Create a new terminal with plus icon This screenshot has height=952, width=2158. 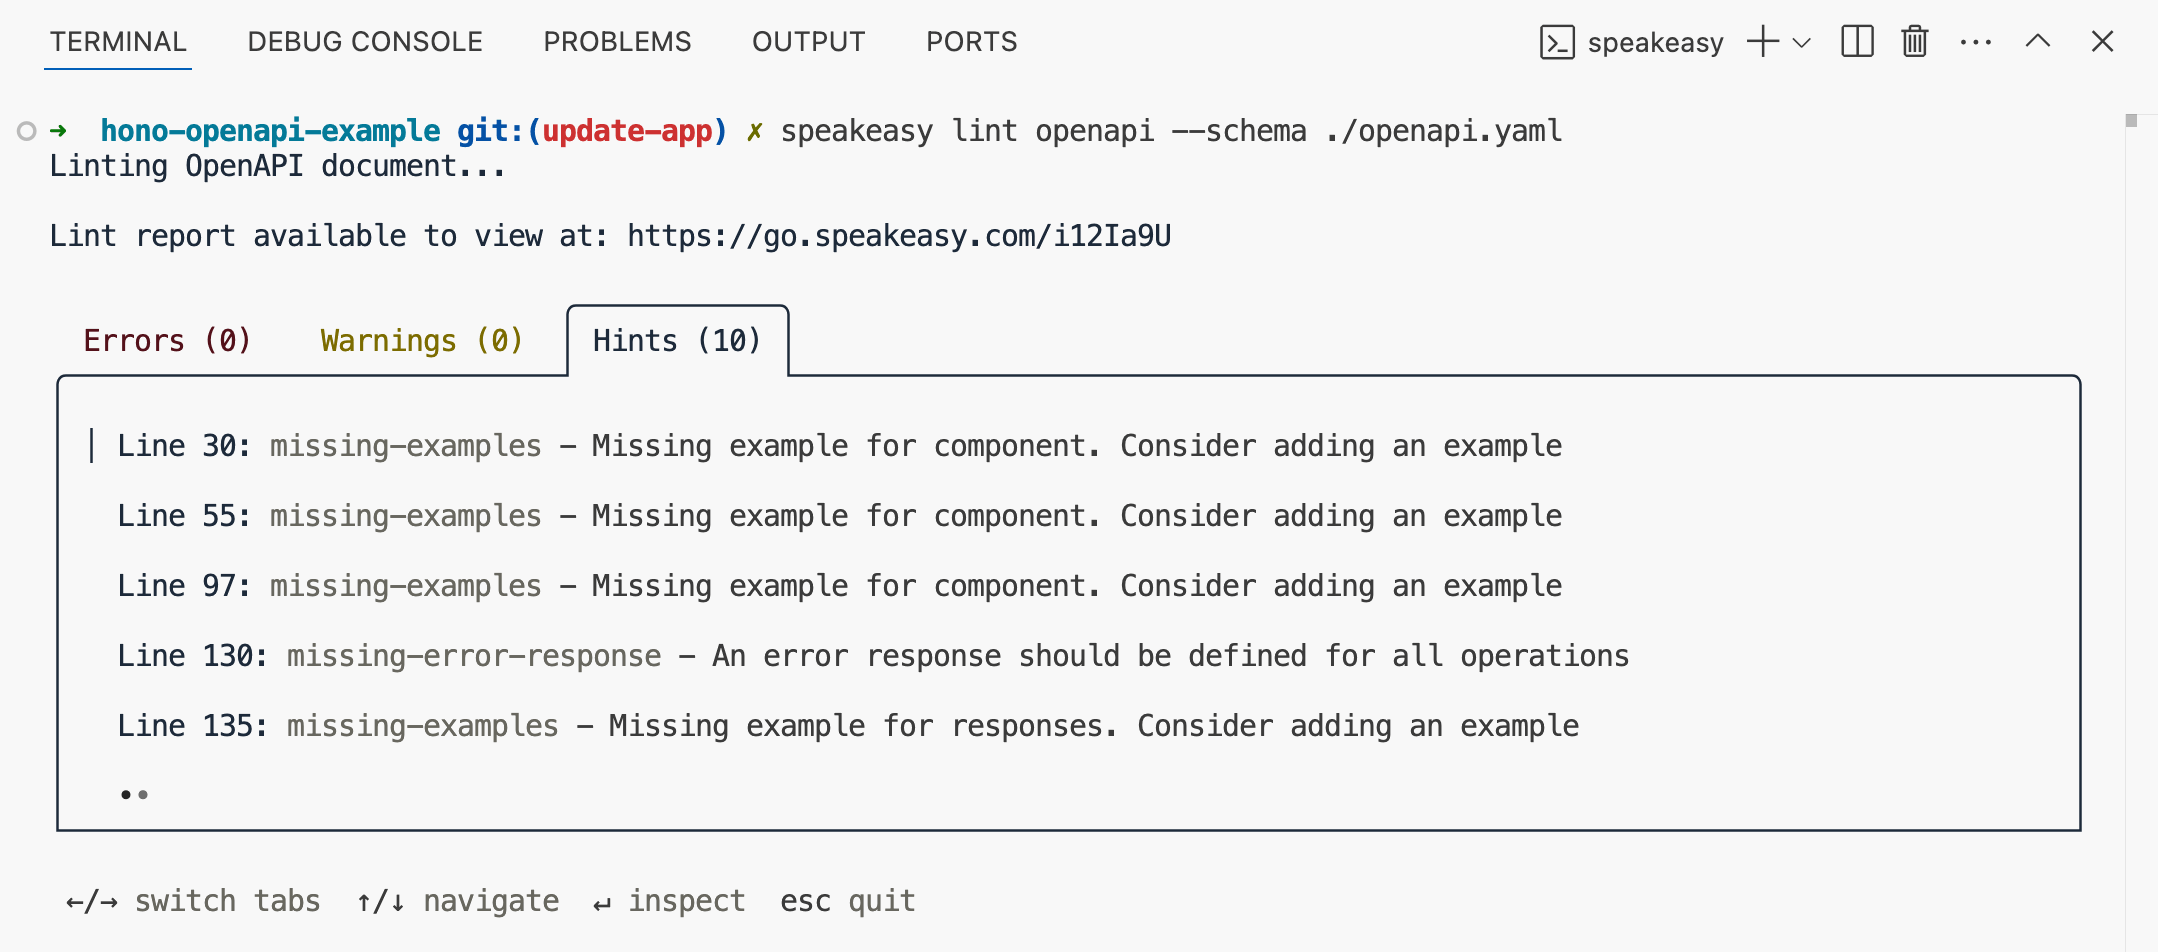click(x=1762, y=42)
